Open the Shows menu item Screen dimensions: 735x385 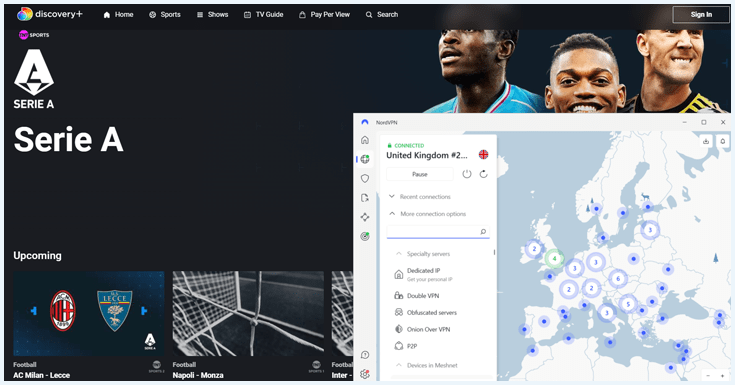pyautogui.click(x=212, y=15)
